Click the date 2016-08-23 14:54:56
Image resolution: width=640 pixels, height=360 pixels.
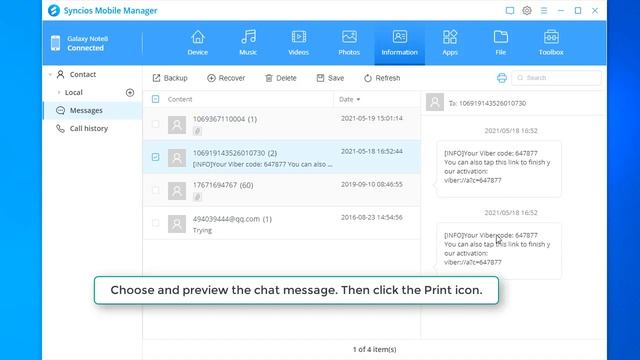(372, 218)
